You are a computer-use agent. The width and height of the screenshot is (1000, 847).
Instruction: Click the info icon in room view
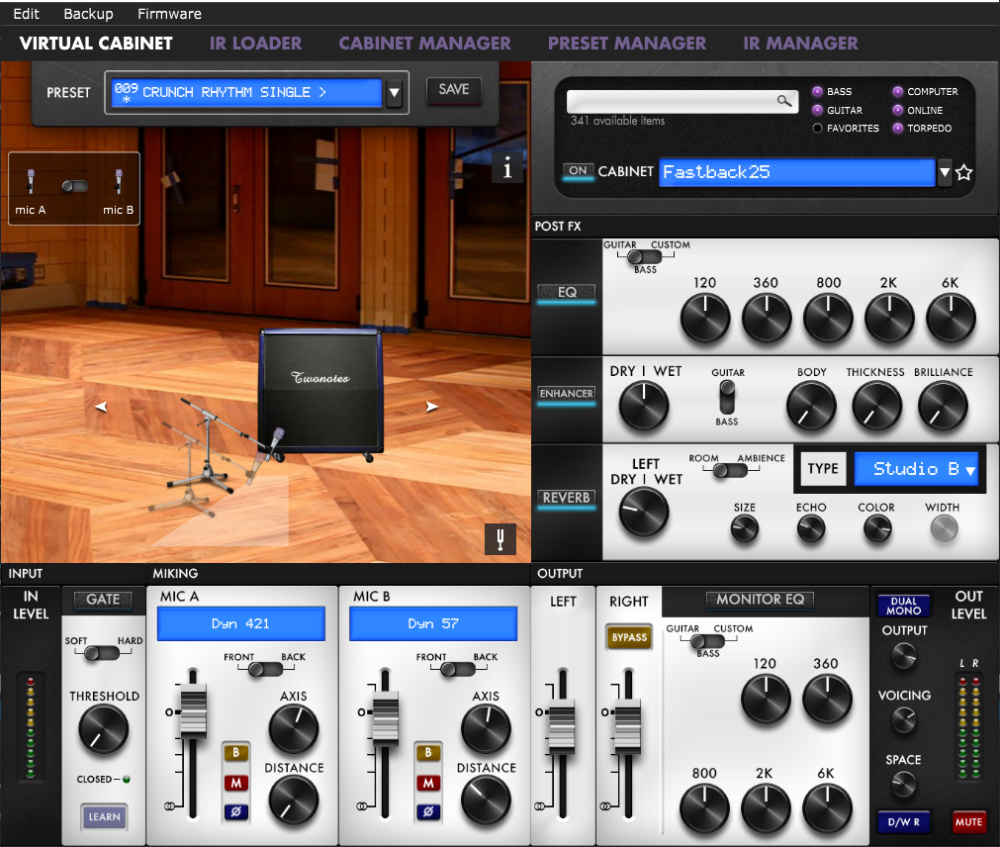pos(507,168)
